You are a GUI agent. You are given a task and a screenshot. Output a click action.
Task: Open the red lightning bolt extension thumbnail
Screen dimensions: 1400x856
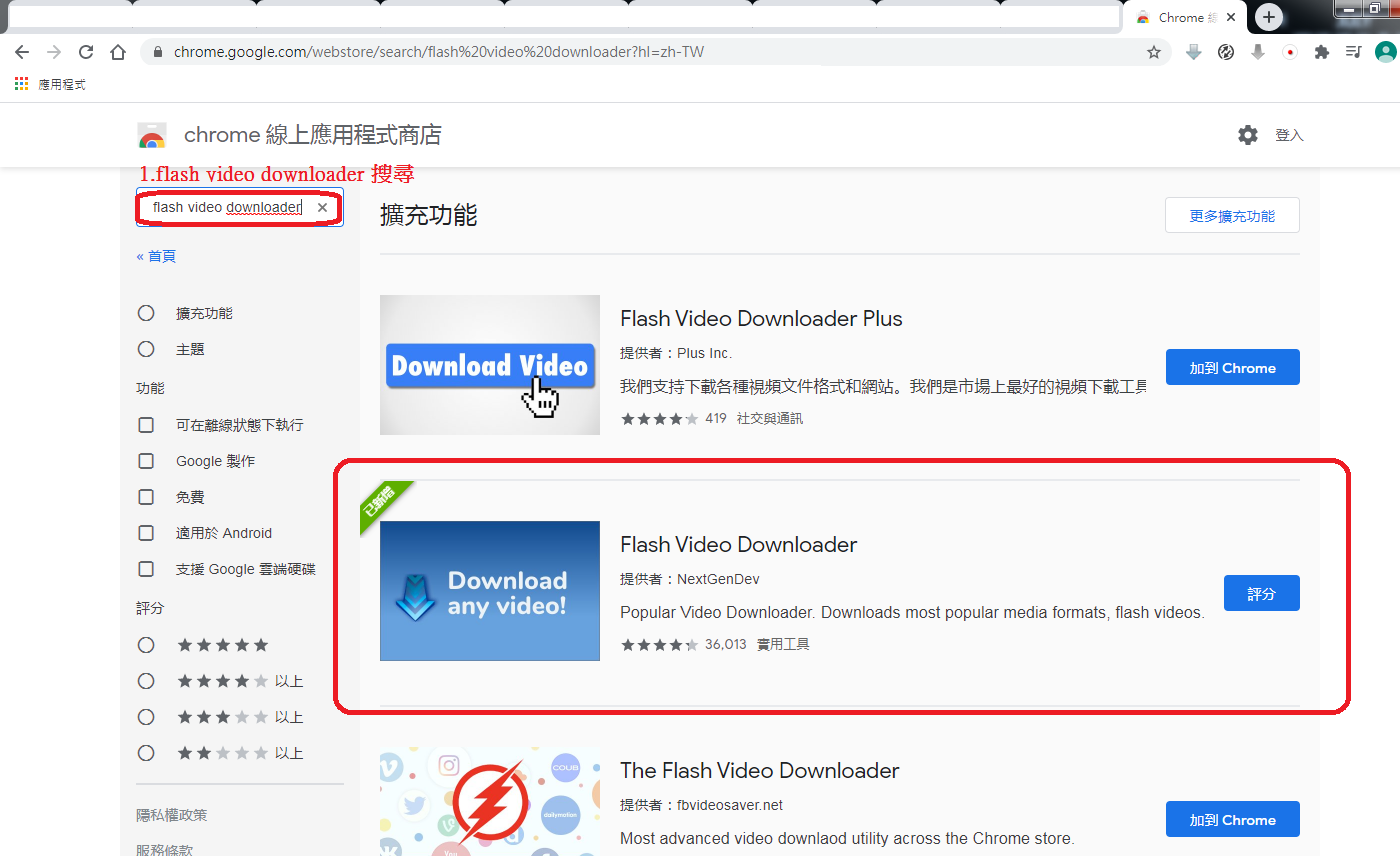pos(490,802)
